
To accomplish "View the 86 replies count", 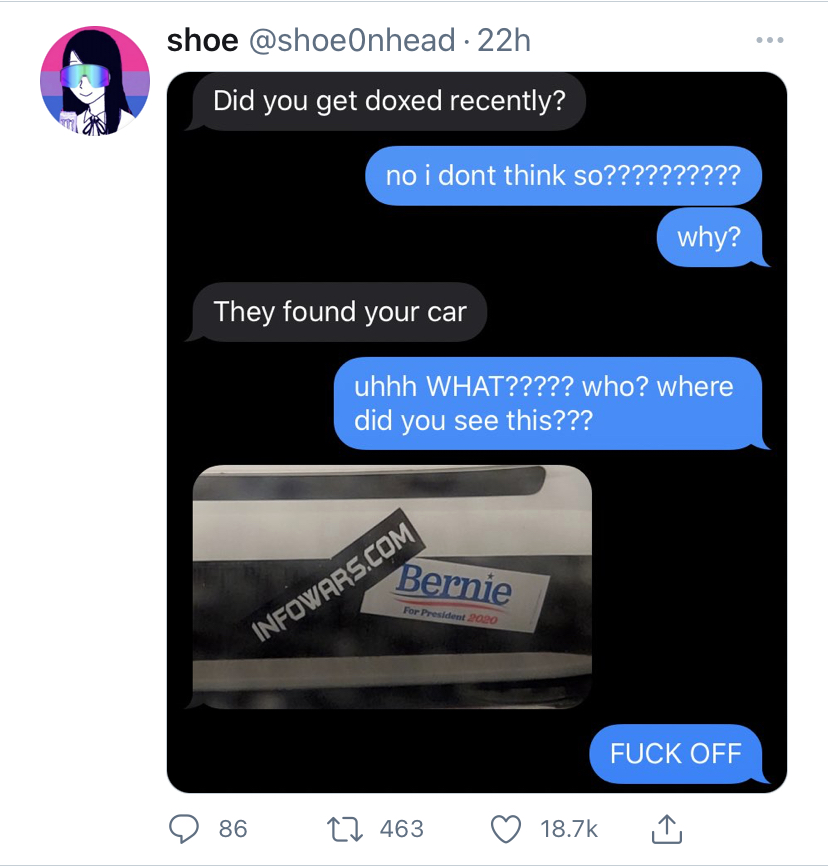I will pos(233,829).
